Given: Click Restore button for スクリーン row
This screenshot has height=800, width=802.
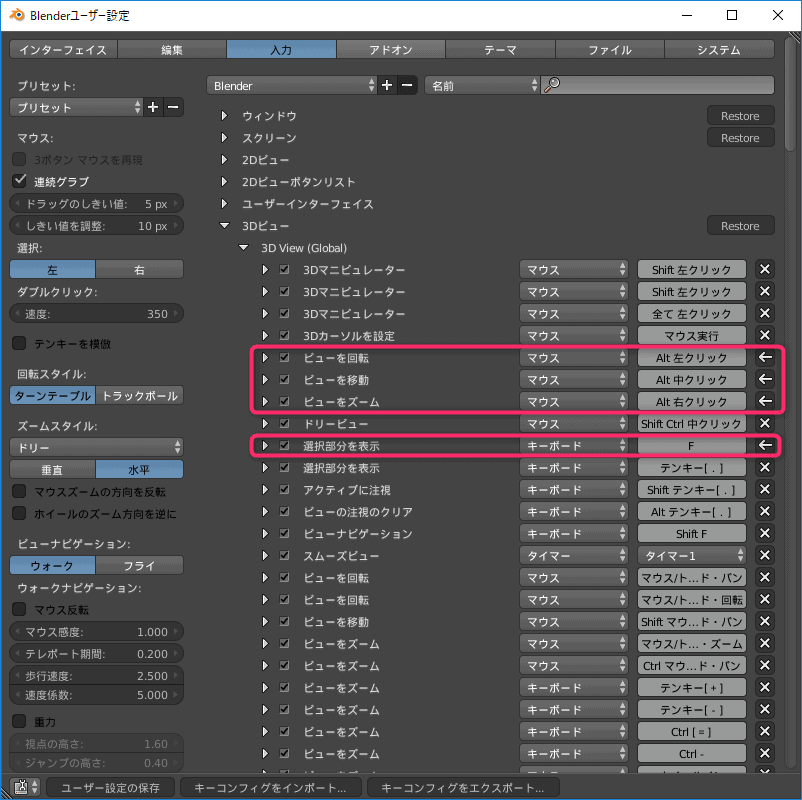Looking at the screenshot, I should pos(740,138).
